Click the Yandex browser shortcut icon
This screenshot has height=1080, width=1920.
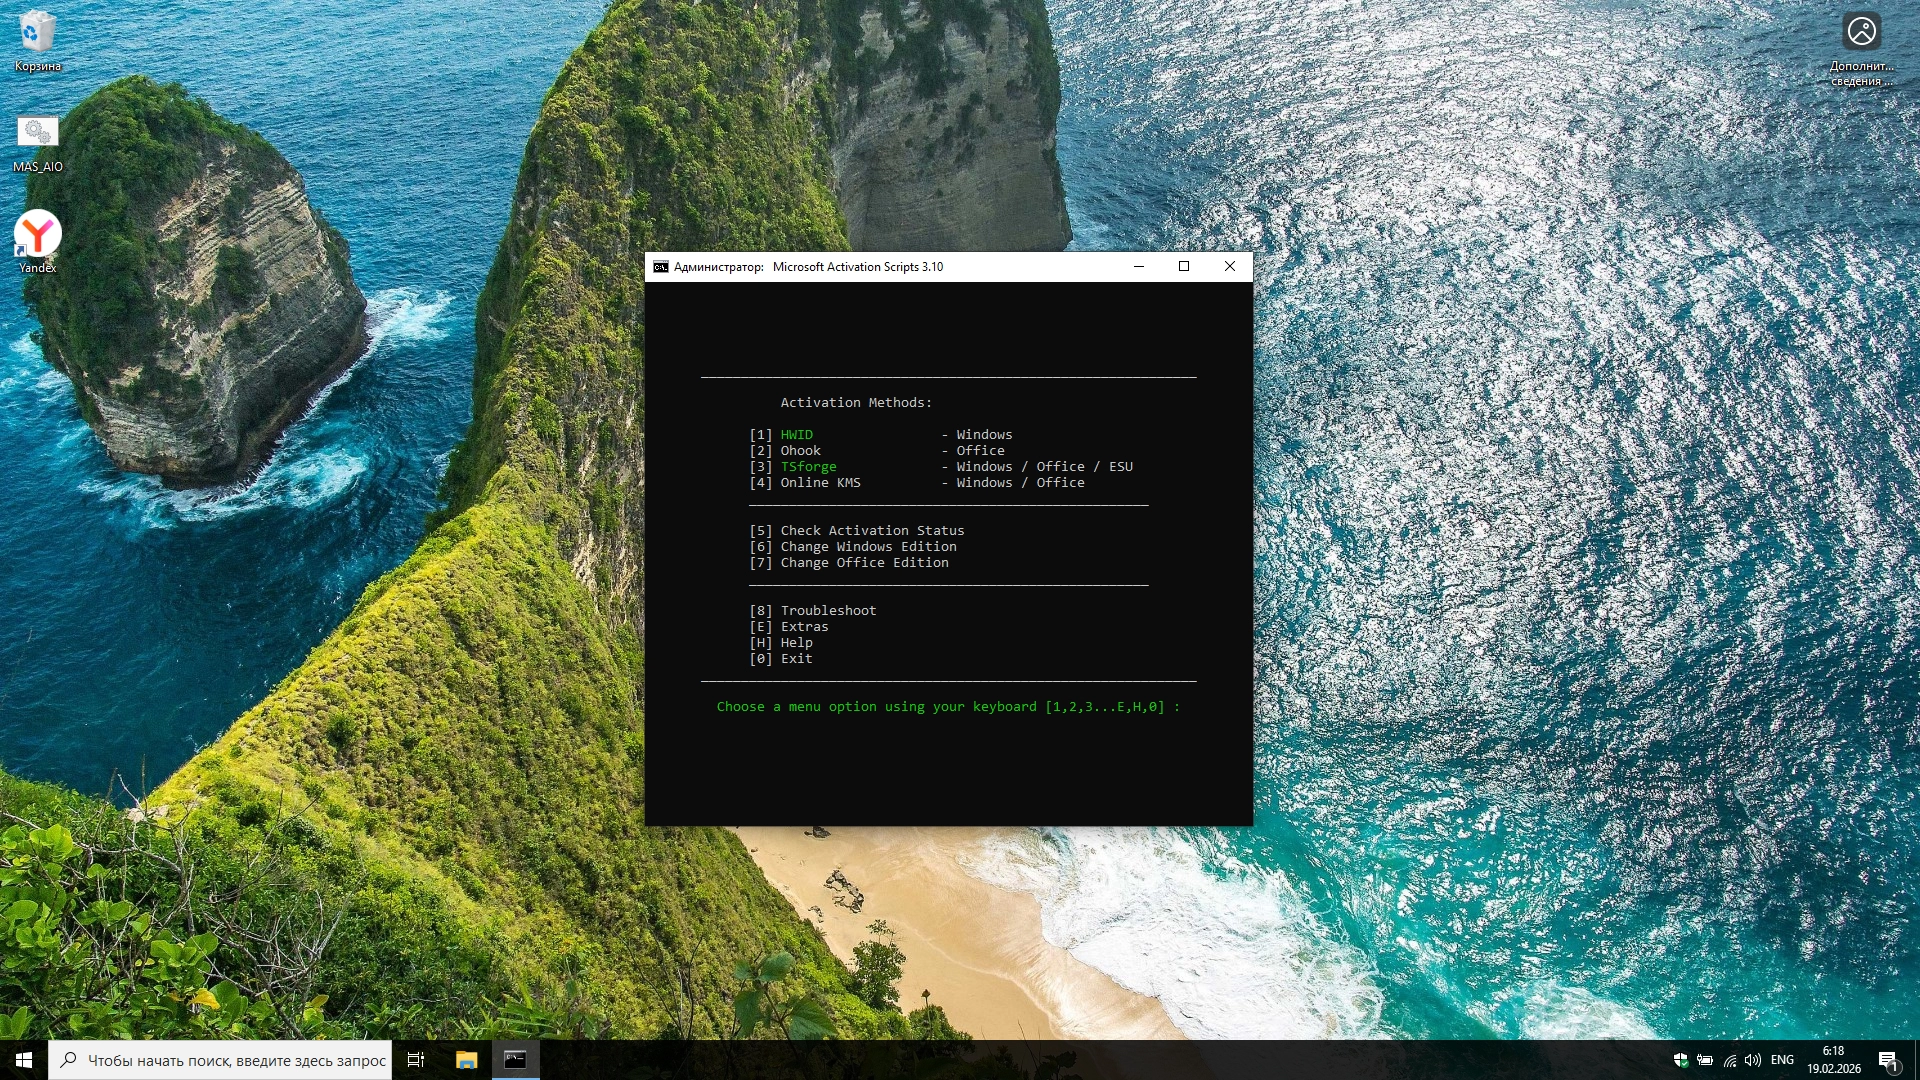(37, 234)
